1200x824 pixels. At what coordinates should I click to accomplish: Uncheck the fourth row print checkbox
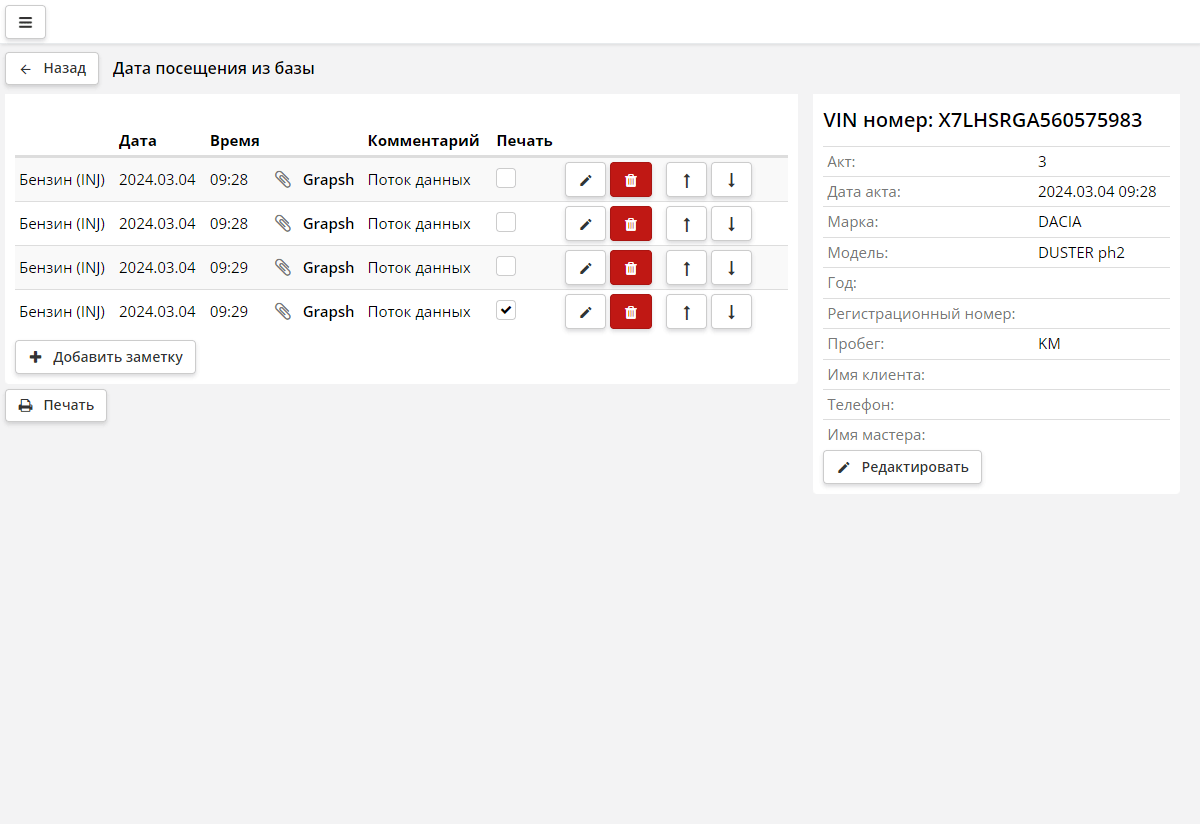(x=506, y=310)
